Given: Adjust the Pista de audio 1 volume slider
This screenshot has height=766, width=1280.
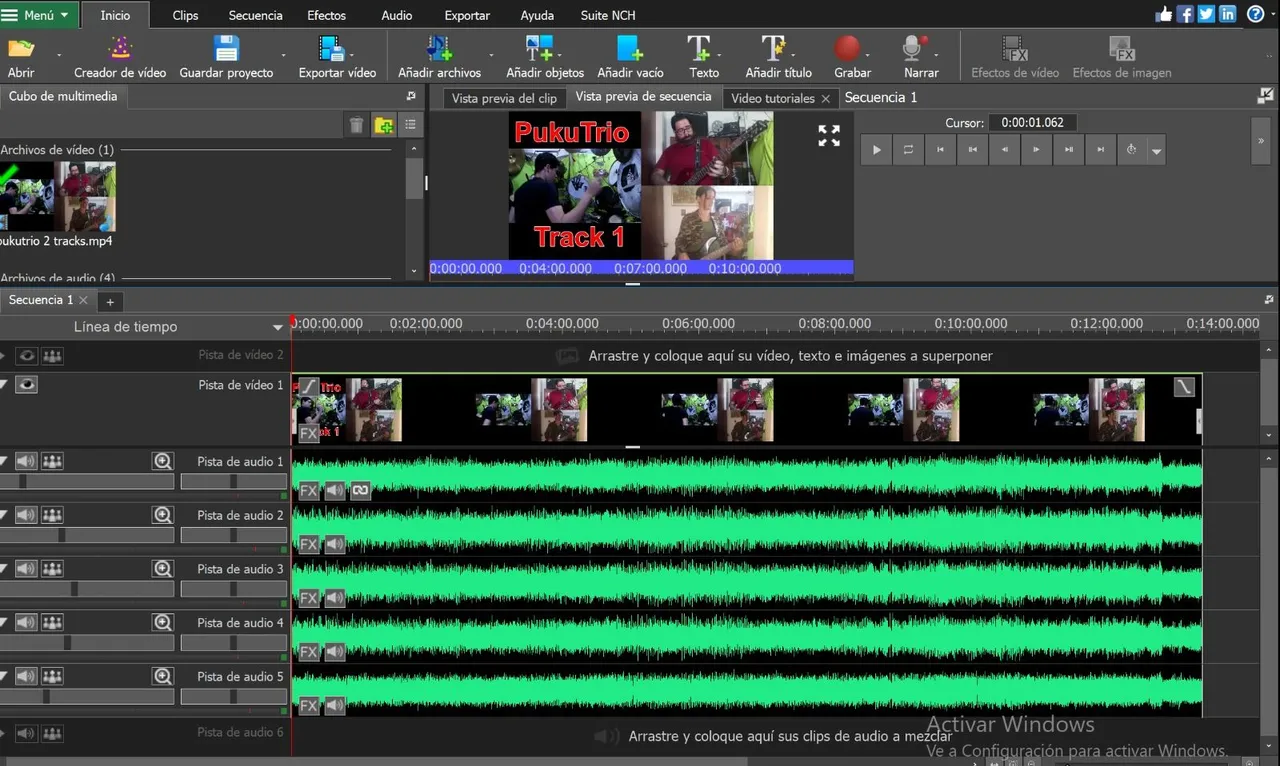Looking at the screenshot, I should (87, 481).
